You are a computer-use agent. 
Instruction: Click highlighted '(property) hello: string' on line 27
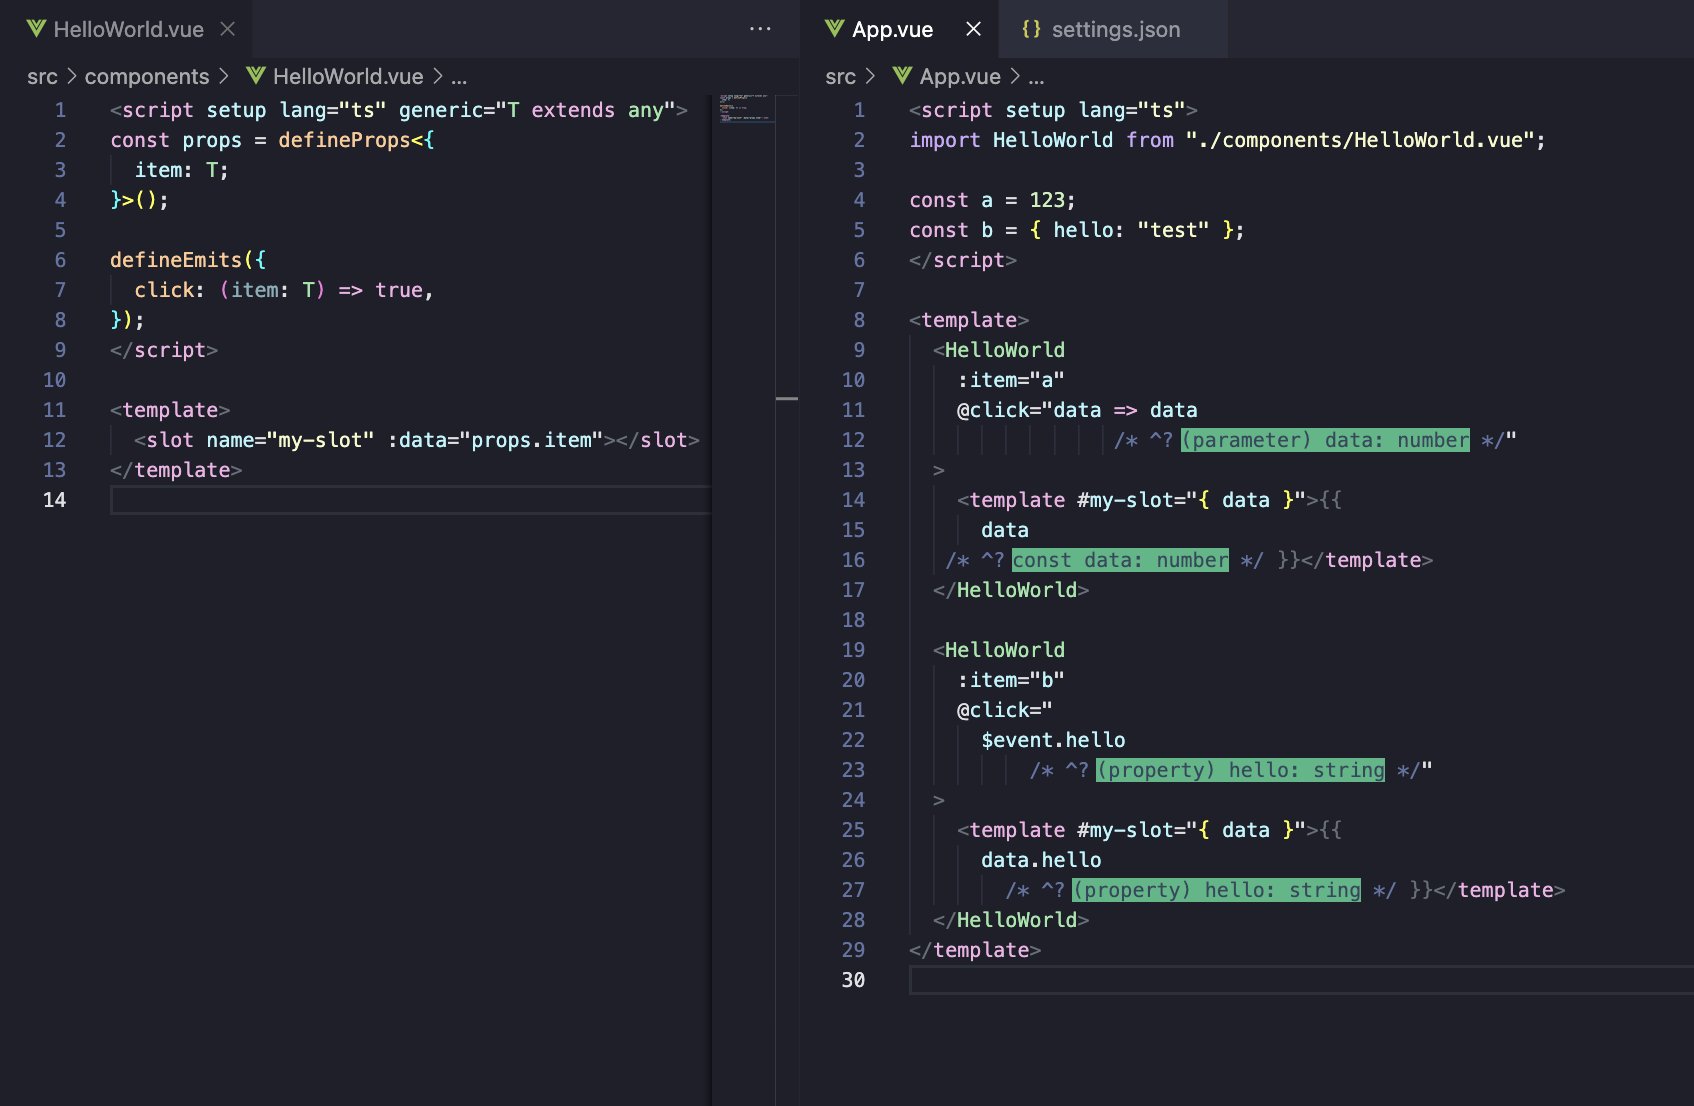coord(1216,890)
